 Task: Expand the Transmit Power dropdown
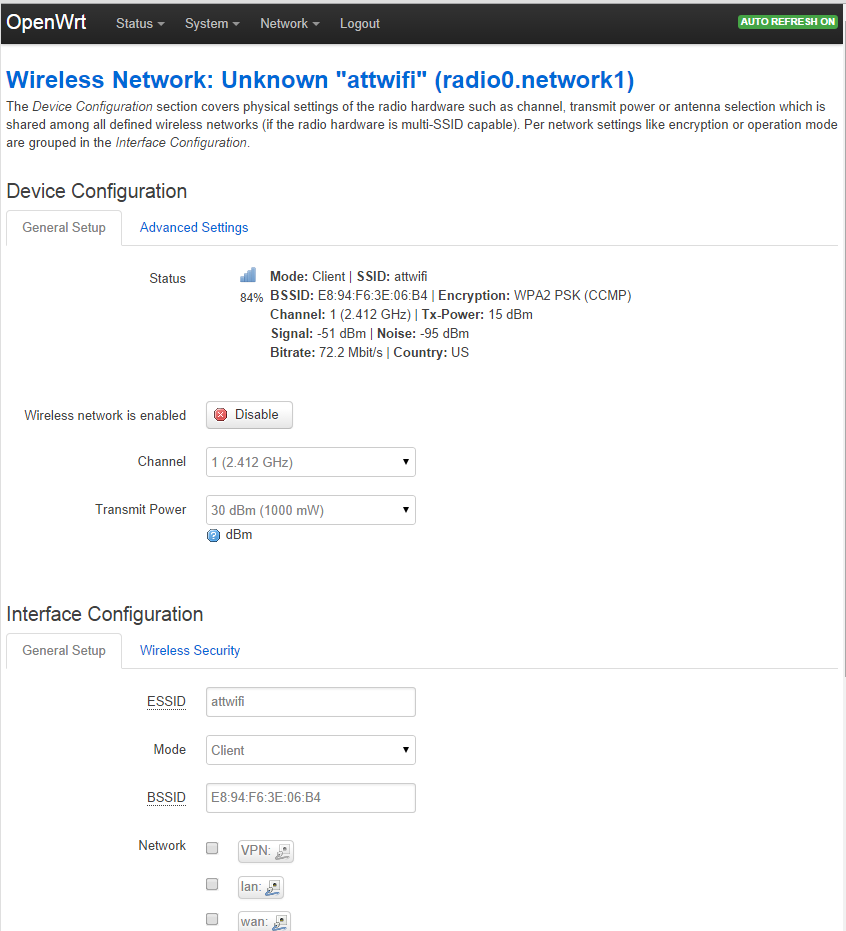tap(310, 510)
